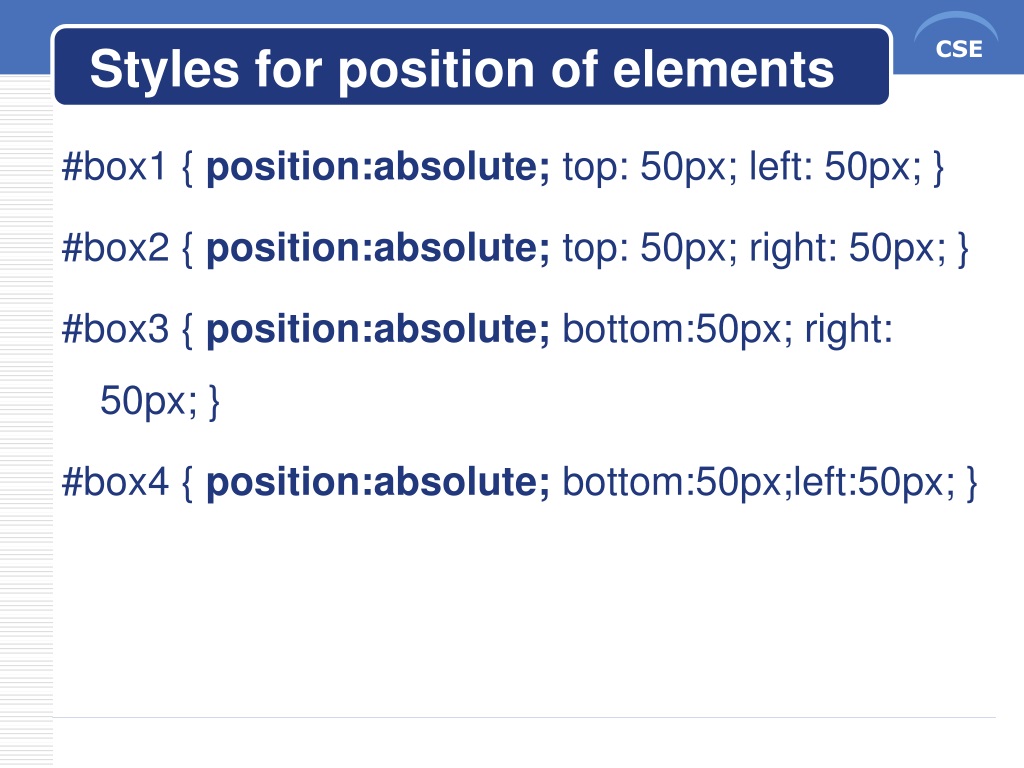Select the #box1 selector text

pyautogui.click(x=115, y=167)
